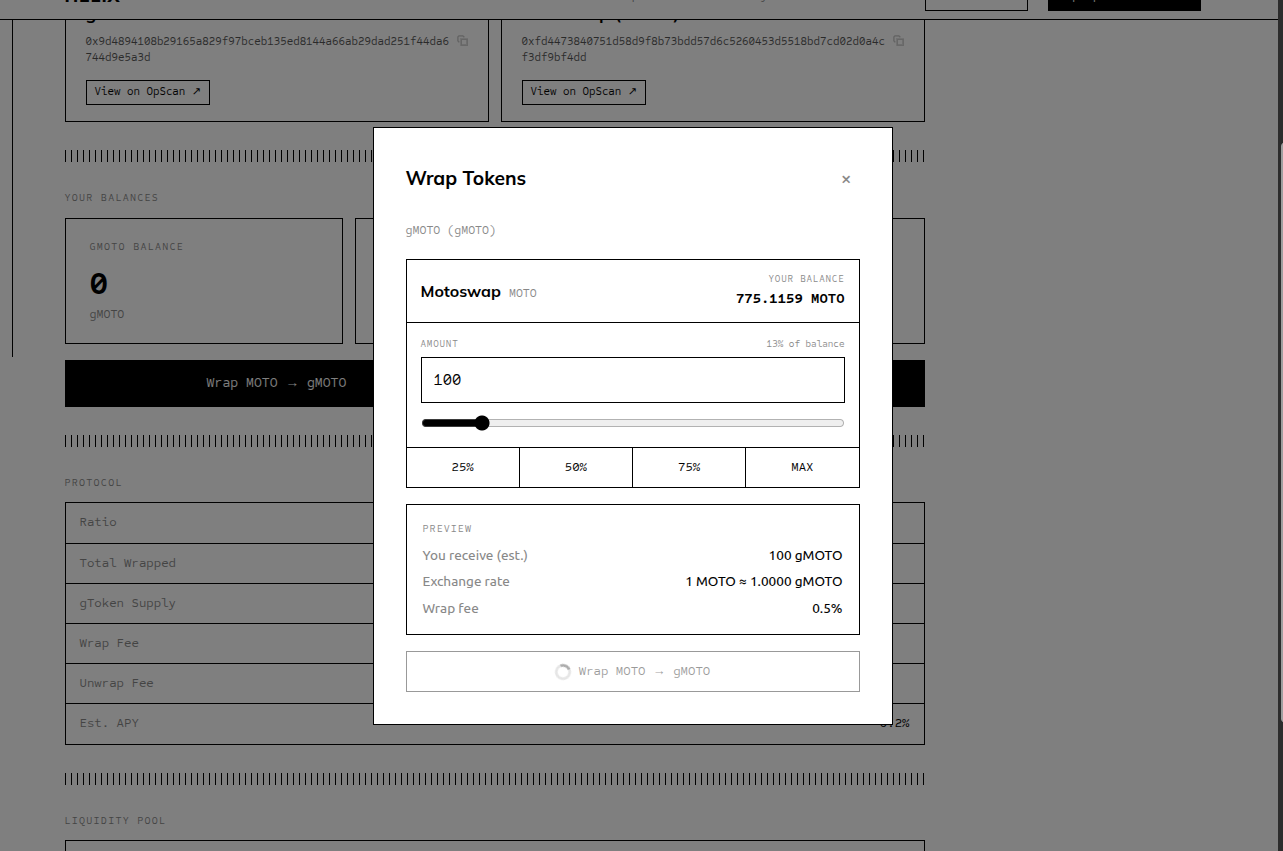The height and width of the screenshot is (851, 1283).
Task: Click the amount slider handle
Action: [x=482, y=423]
